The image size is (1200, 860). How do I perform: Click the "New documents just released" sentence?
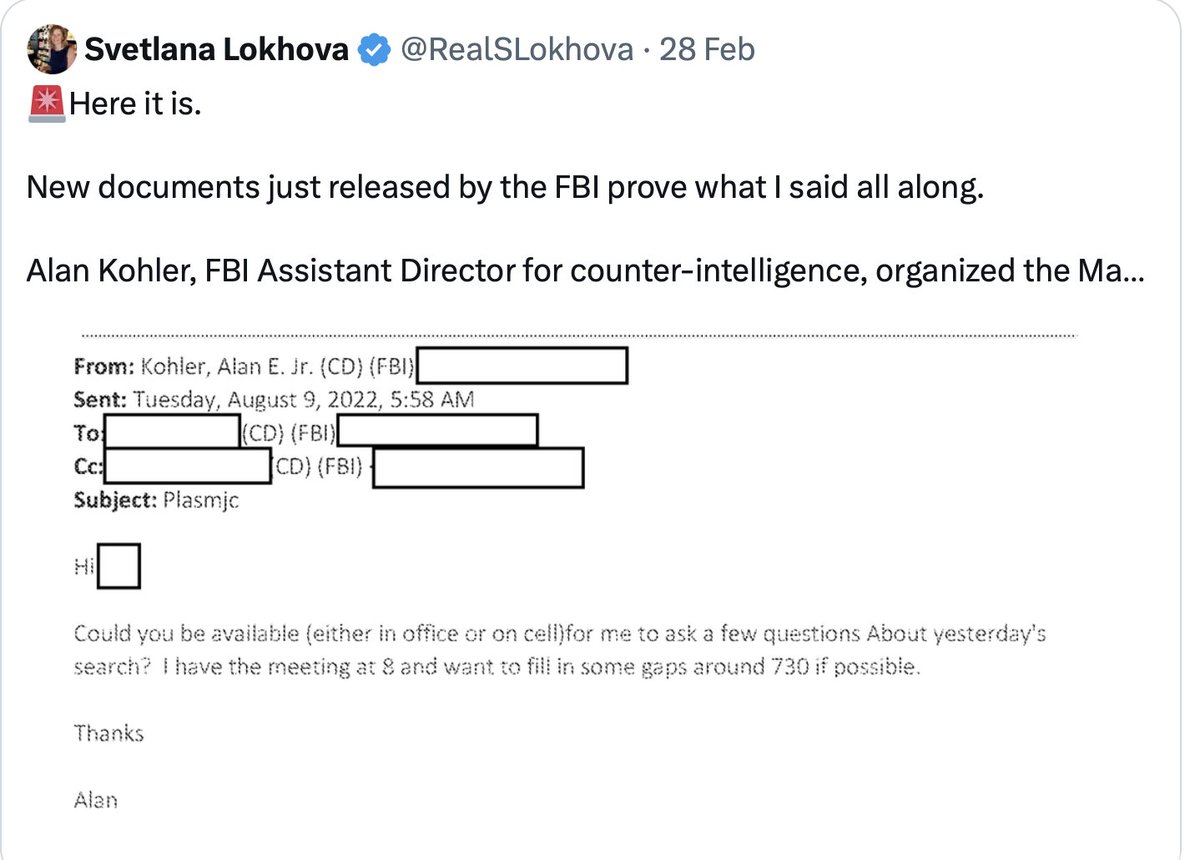click(x=505, y=187)
